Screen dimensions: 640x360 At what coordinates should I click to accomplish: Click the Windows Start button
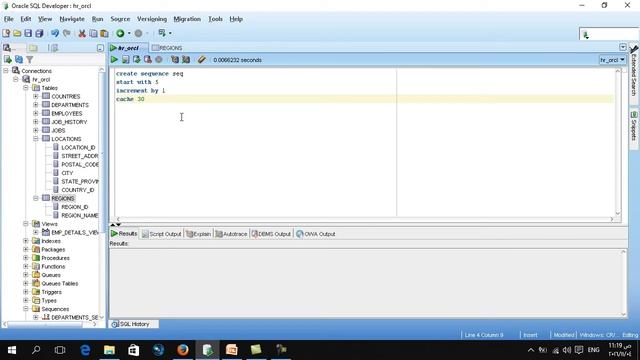coord(12,350)
